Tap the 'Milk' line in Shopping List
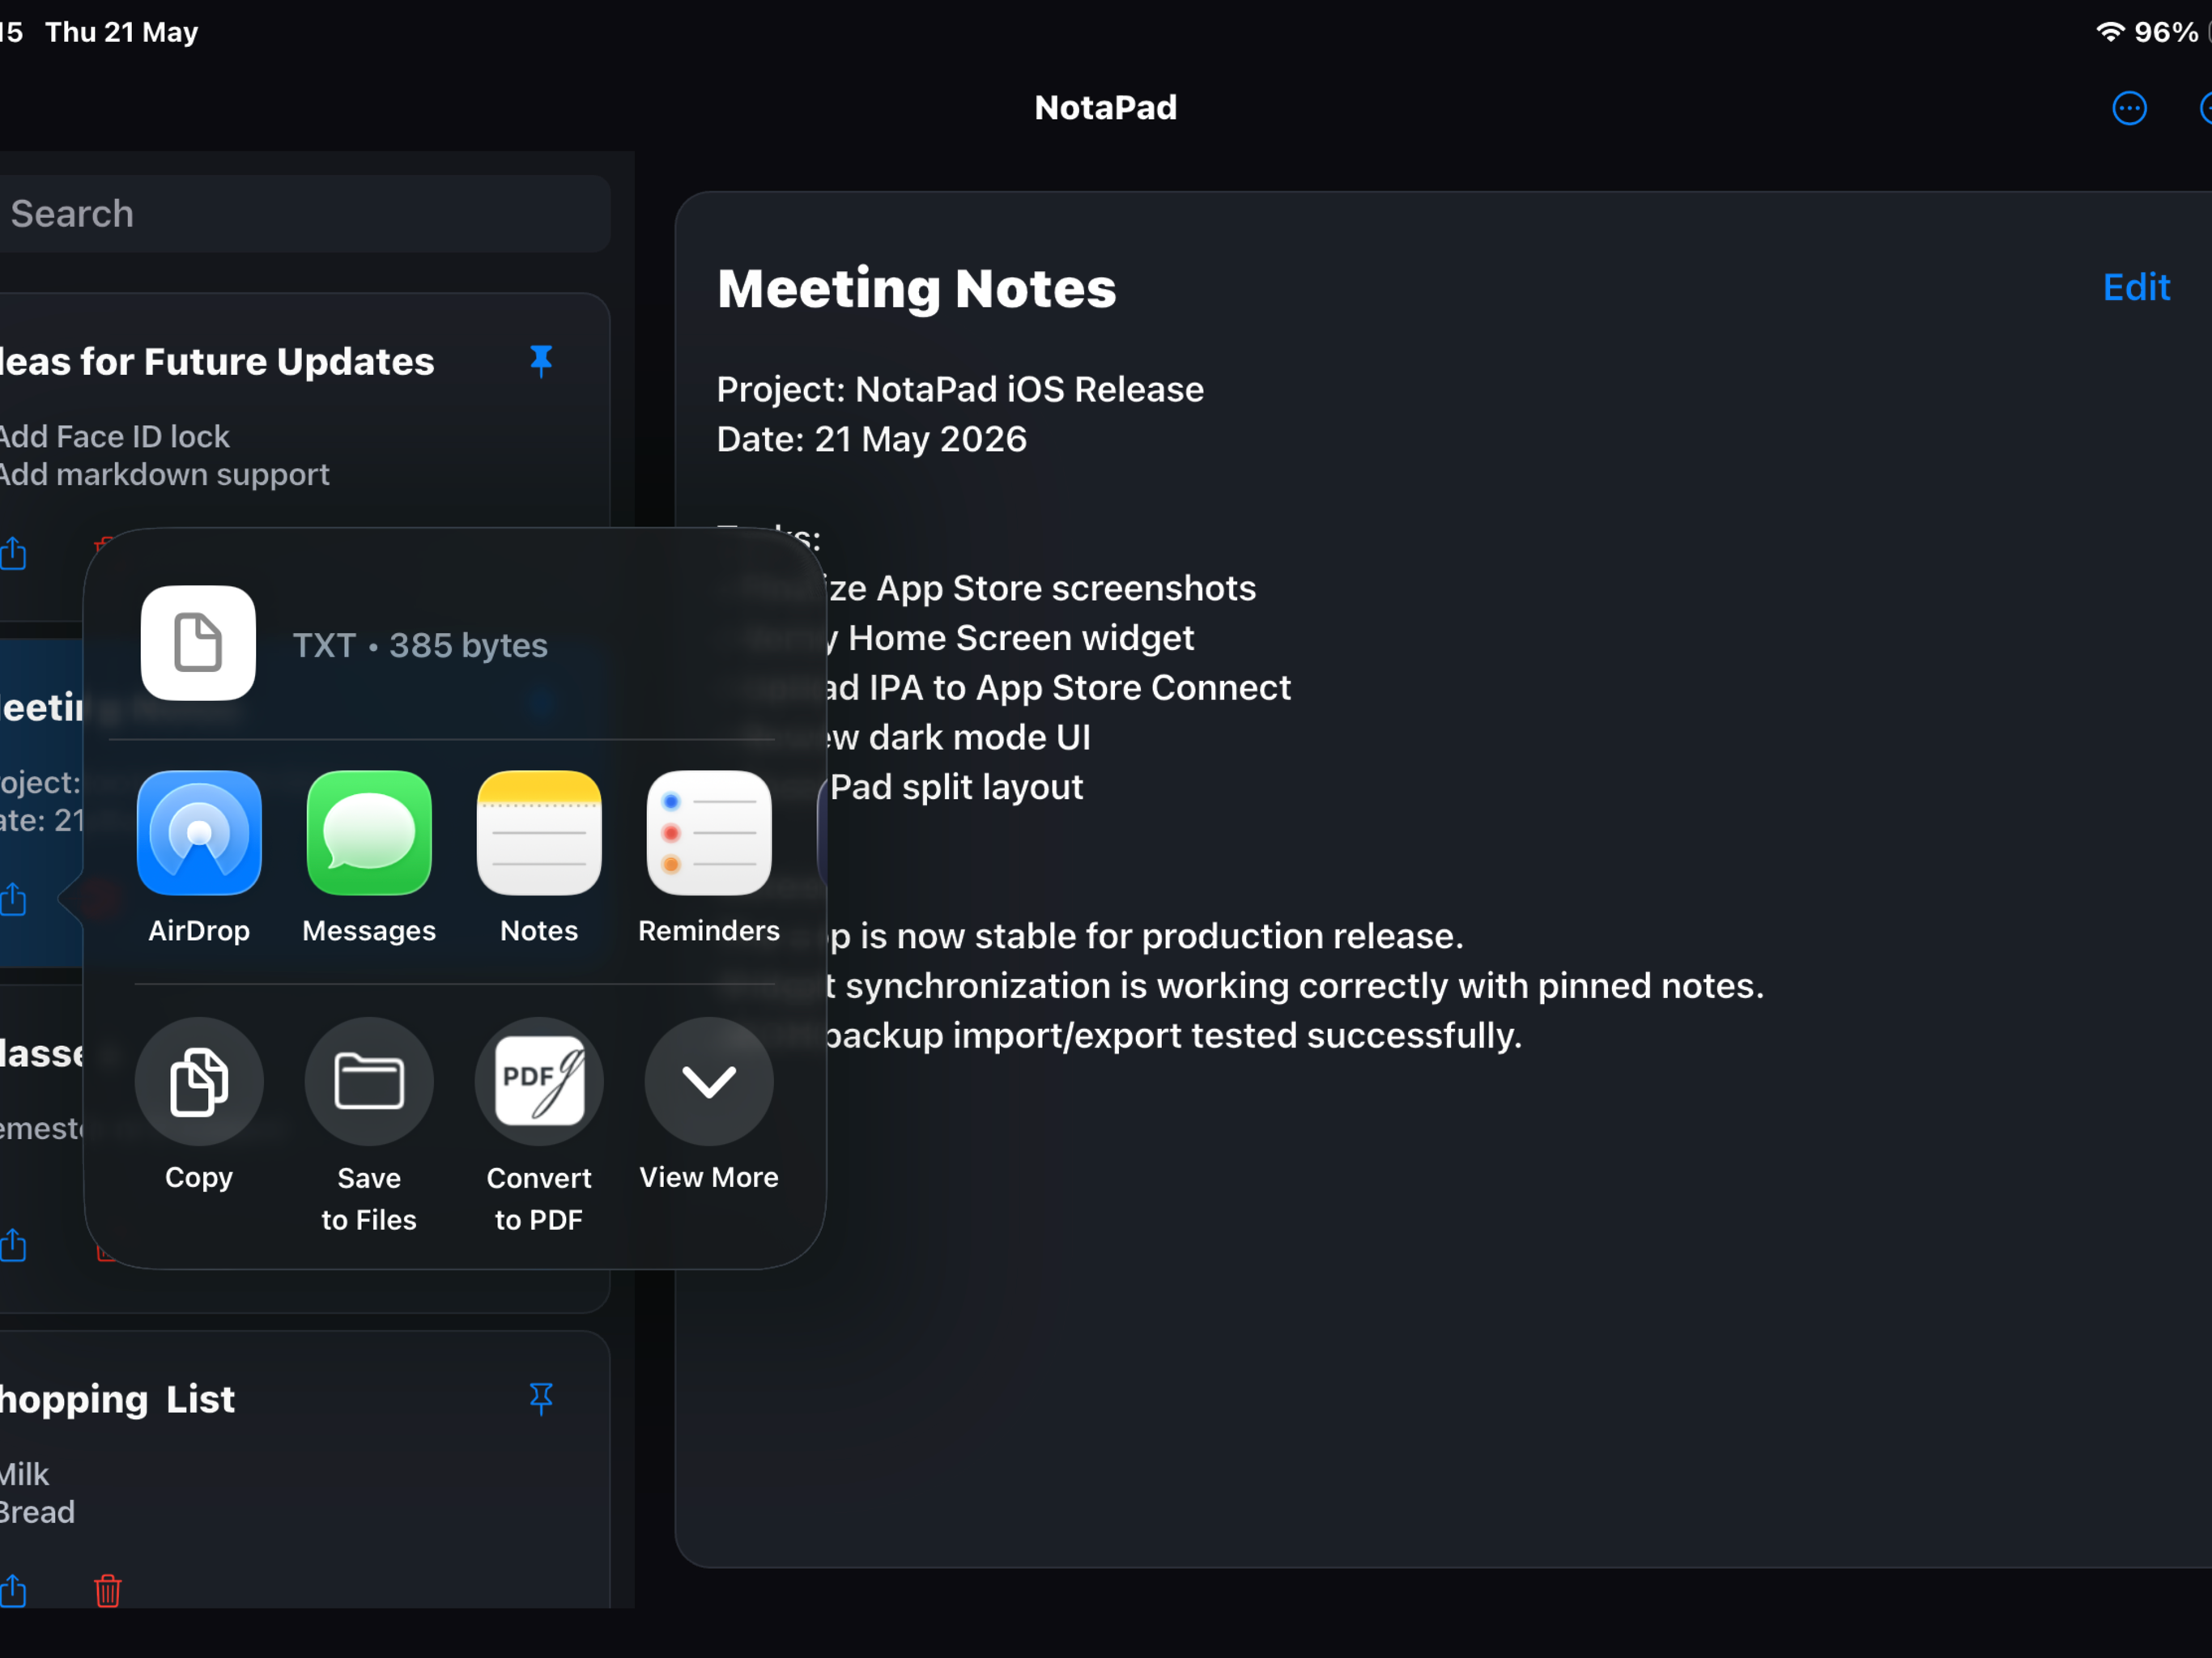Viewport: 2212px width, 1658px height. [x=24, y=1474]
